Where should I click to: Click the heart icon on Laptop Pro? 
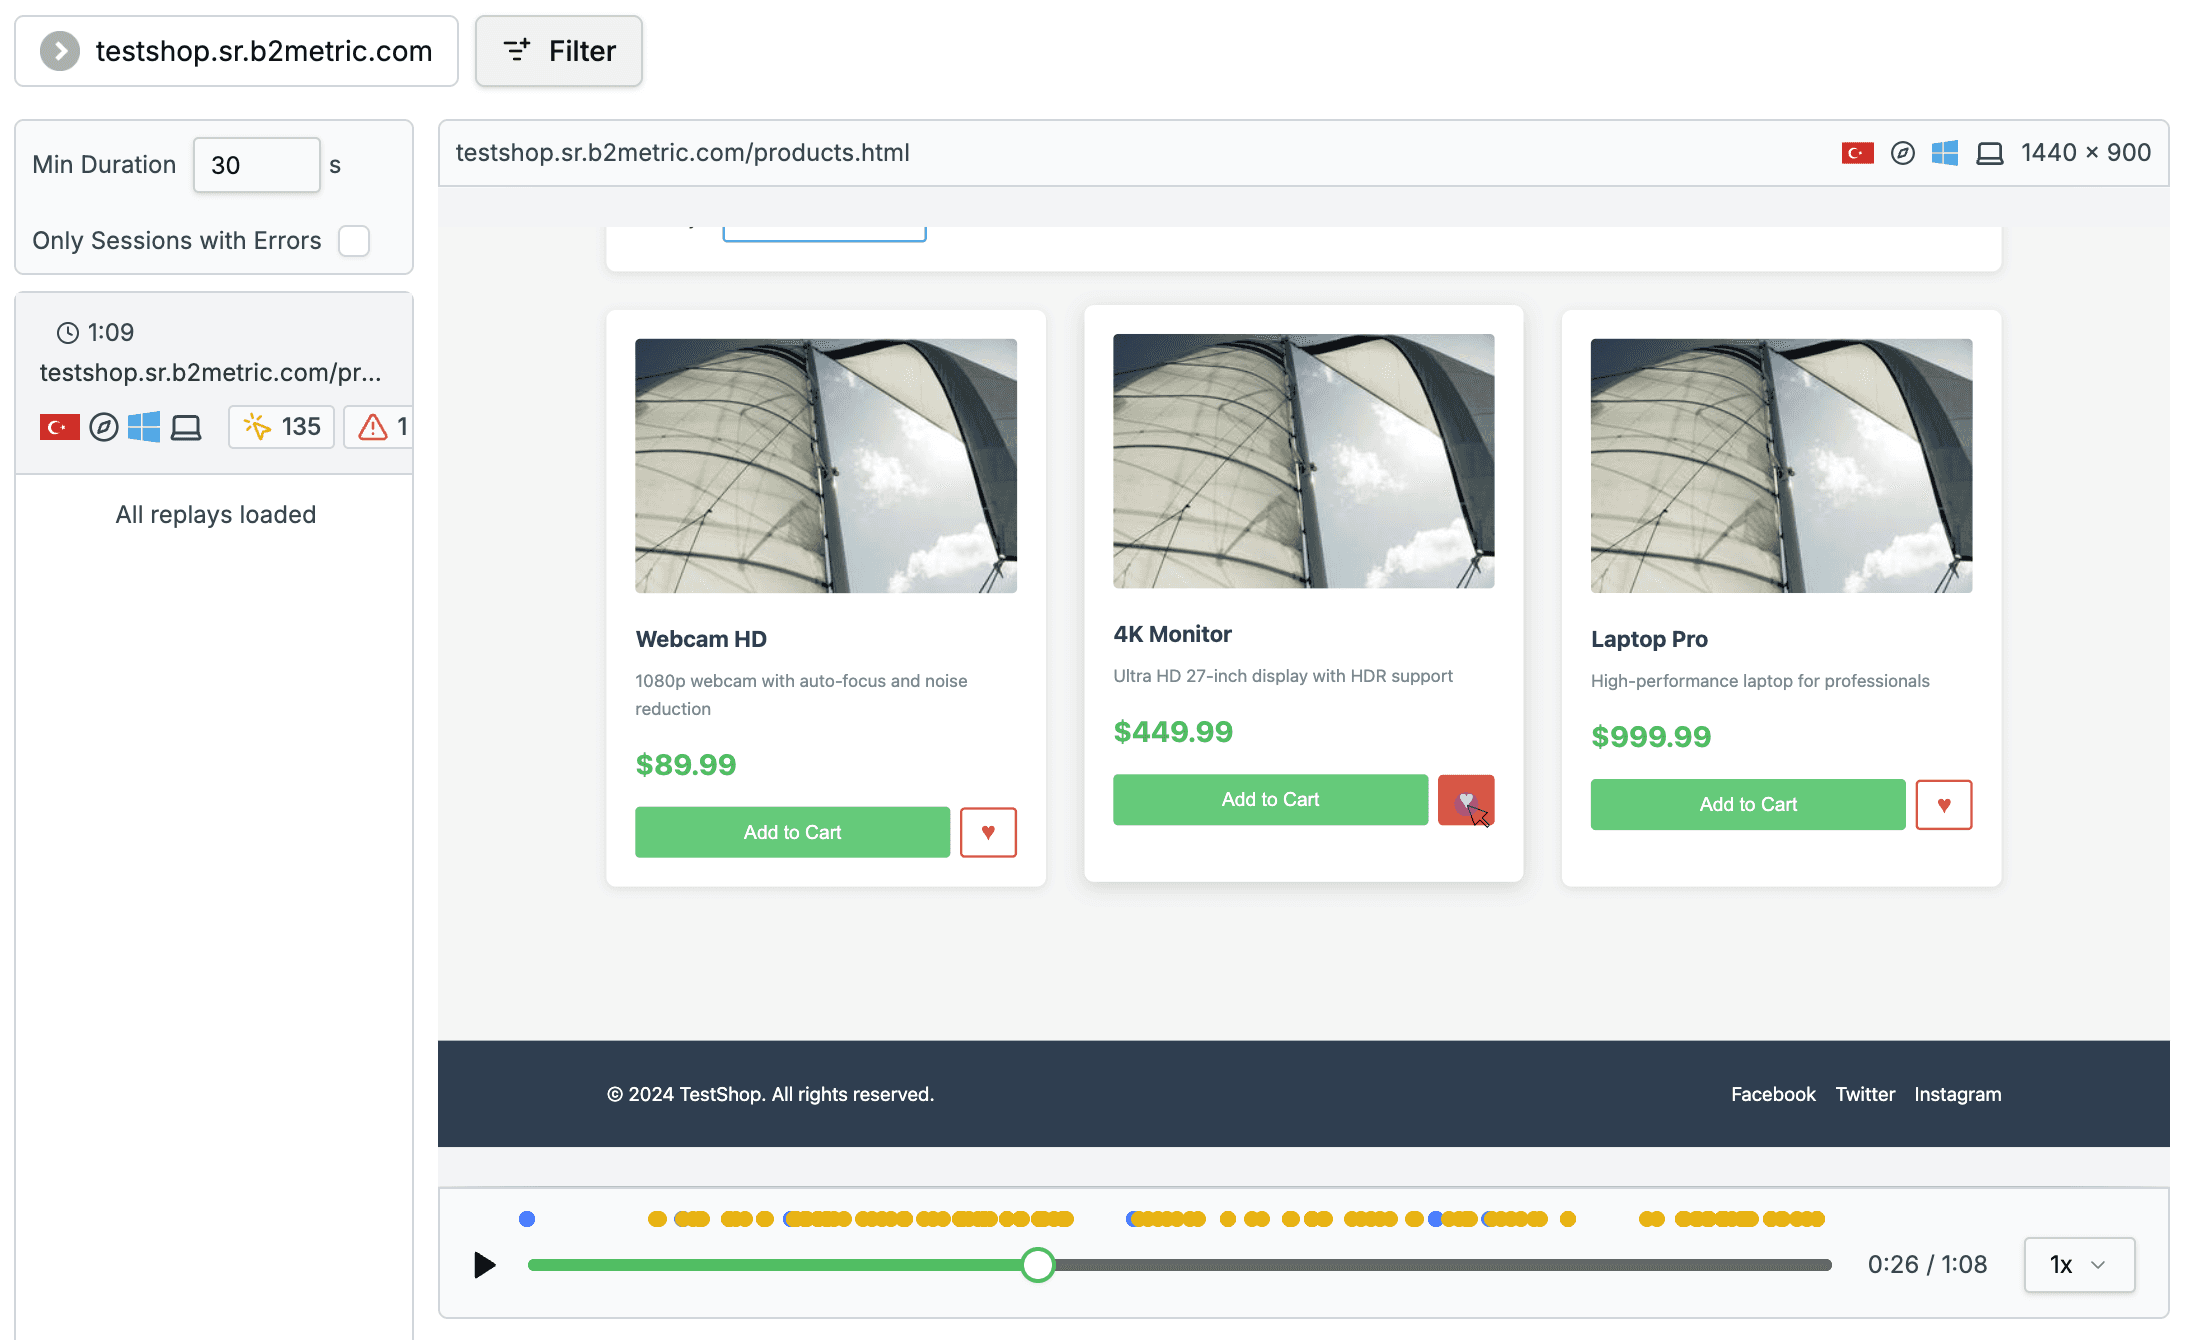pos(1943,805)
